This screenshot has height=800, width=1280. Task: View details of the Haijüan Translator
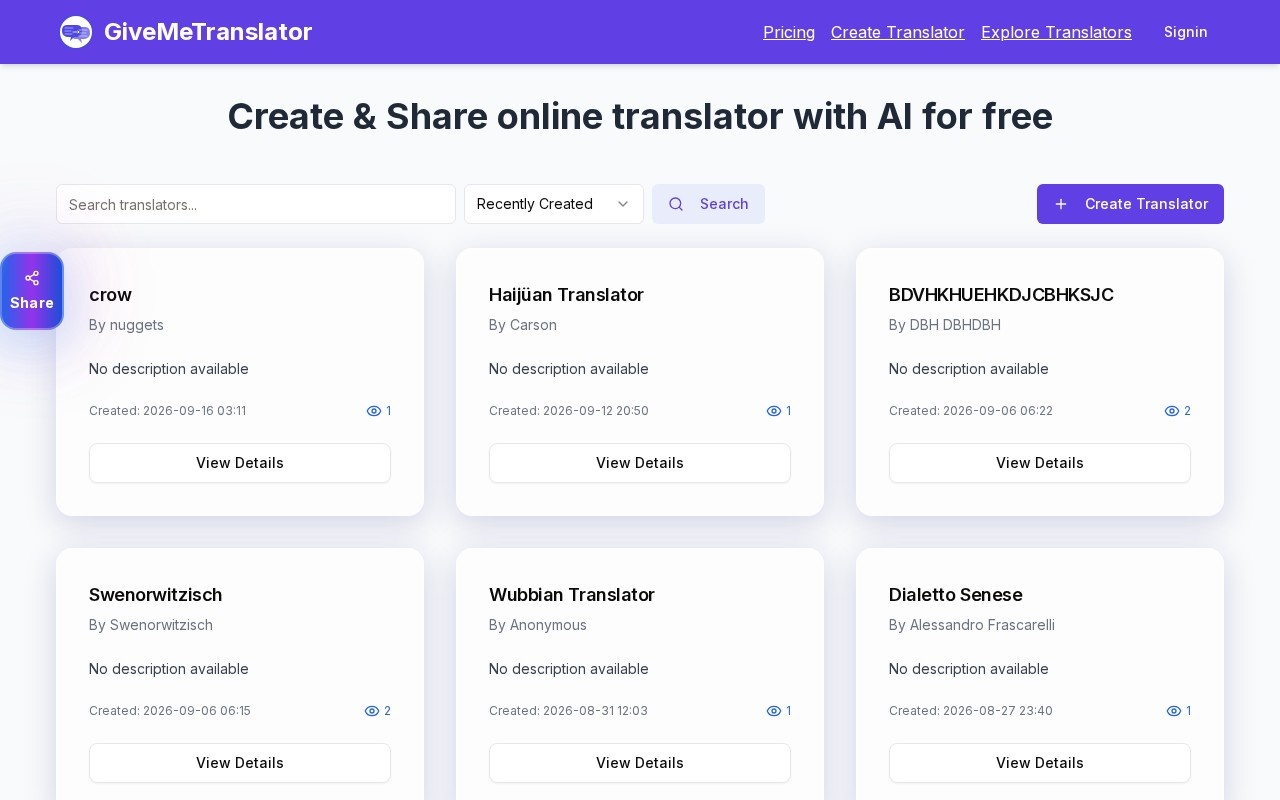[640, 463]
